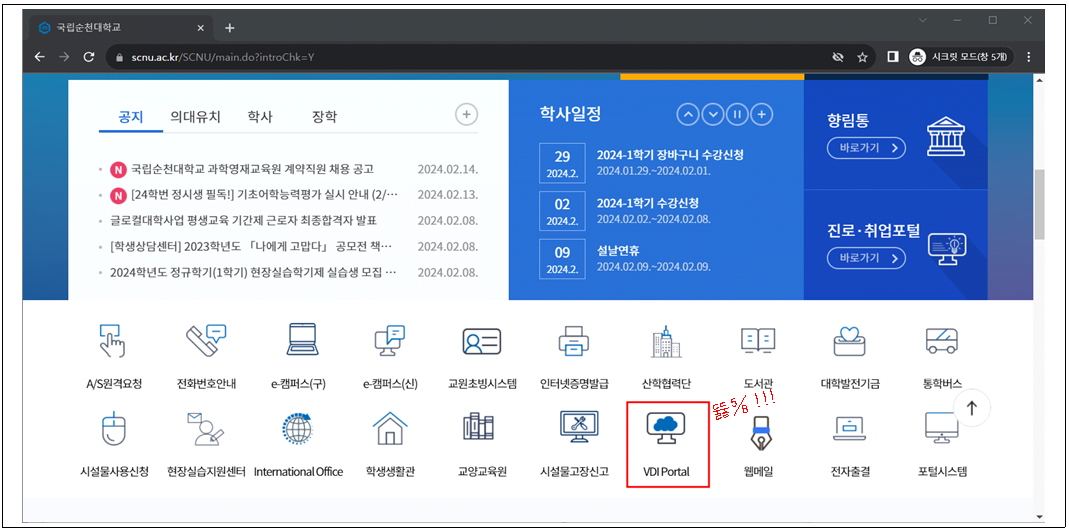Viewport: 1069px width, 531px height.
Task: Open the Chrome three-dot menu
Action: point(1029,57)
